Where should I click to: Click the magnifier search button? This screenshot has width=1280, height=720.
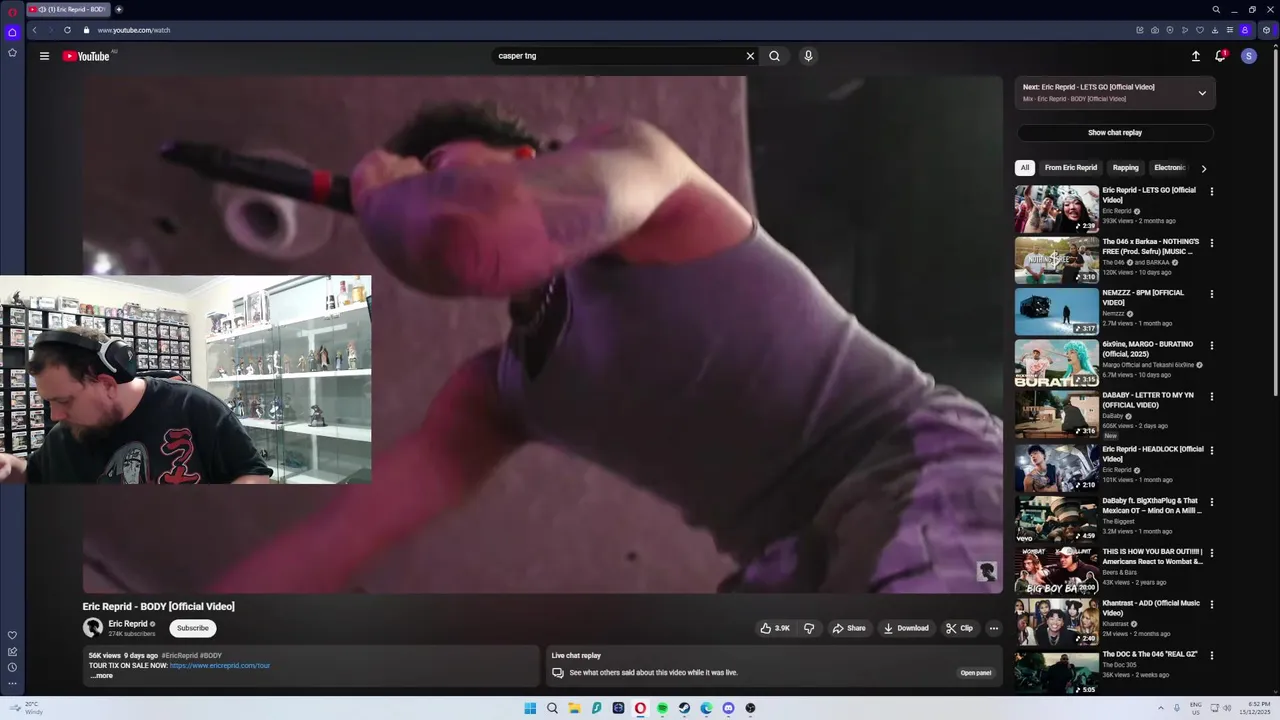pos(774,56)
